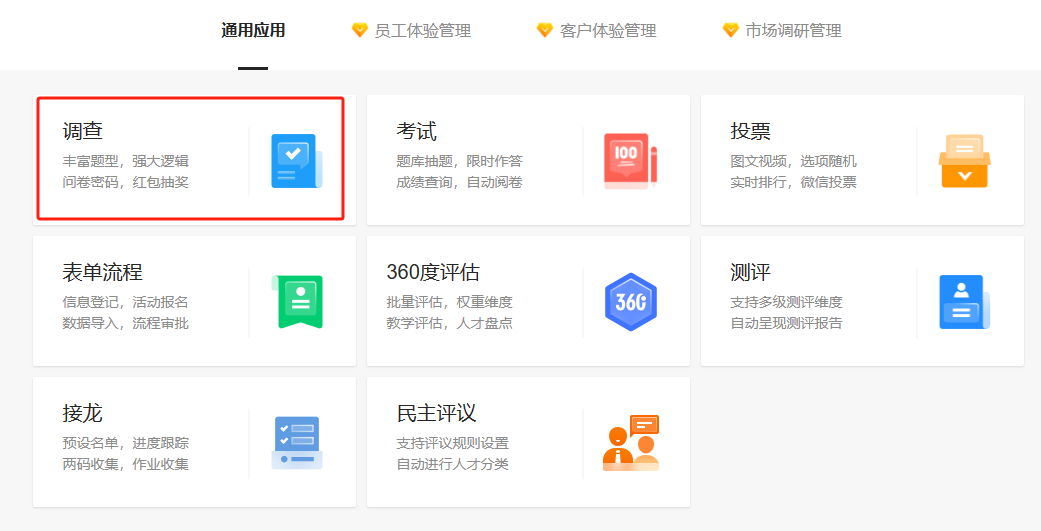The image size is (1041, 531).
Task: Open the 360度评估 card title
Action: [433, 272]
